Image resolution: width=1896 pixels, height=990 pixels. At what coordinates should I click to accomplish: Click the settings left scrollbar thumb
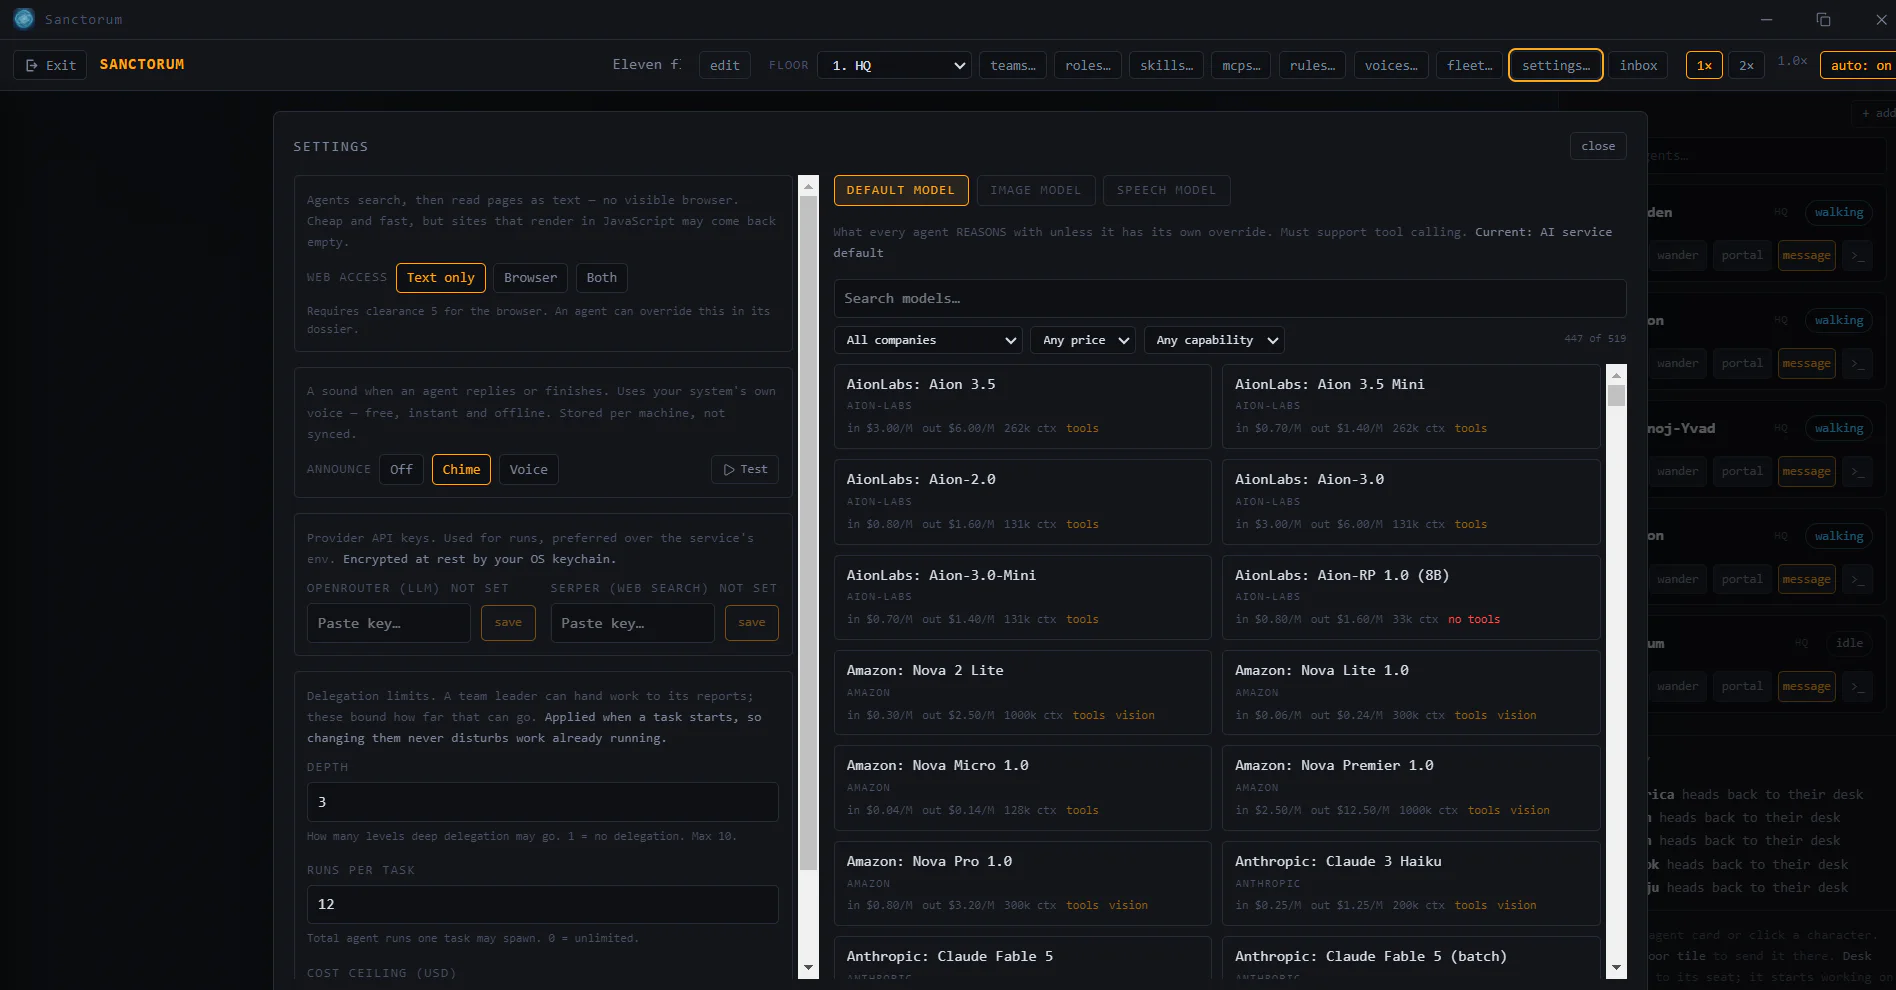808,533
